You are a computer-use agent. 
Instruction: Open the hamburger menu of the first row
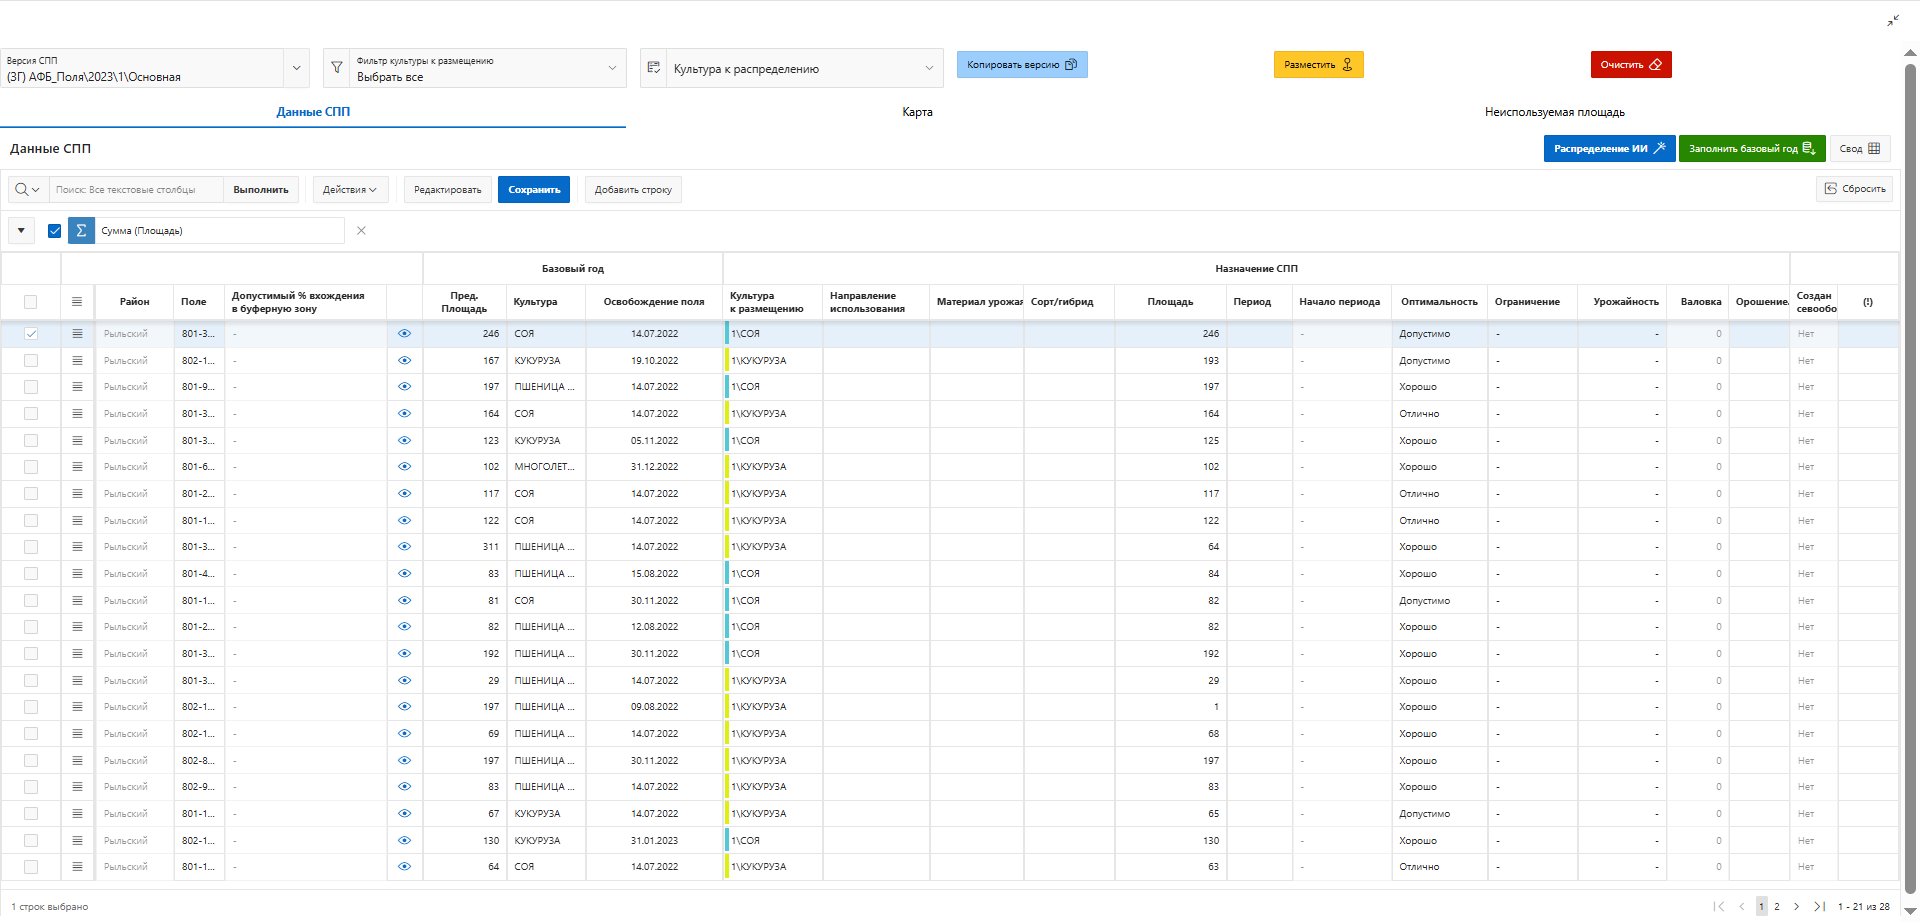coord(77,334)
